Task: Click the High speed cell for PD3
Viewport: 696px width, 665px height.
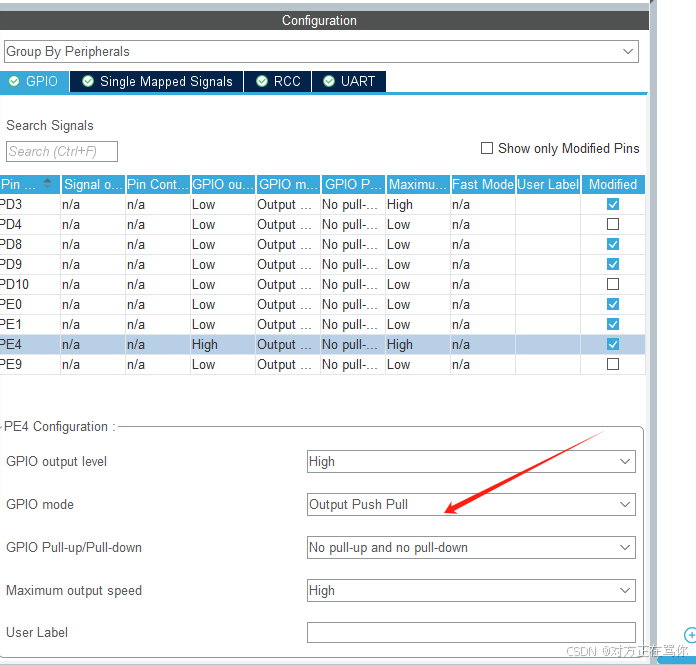Action: coord(418,204)
